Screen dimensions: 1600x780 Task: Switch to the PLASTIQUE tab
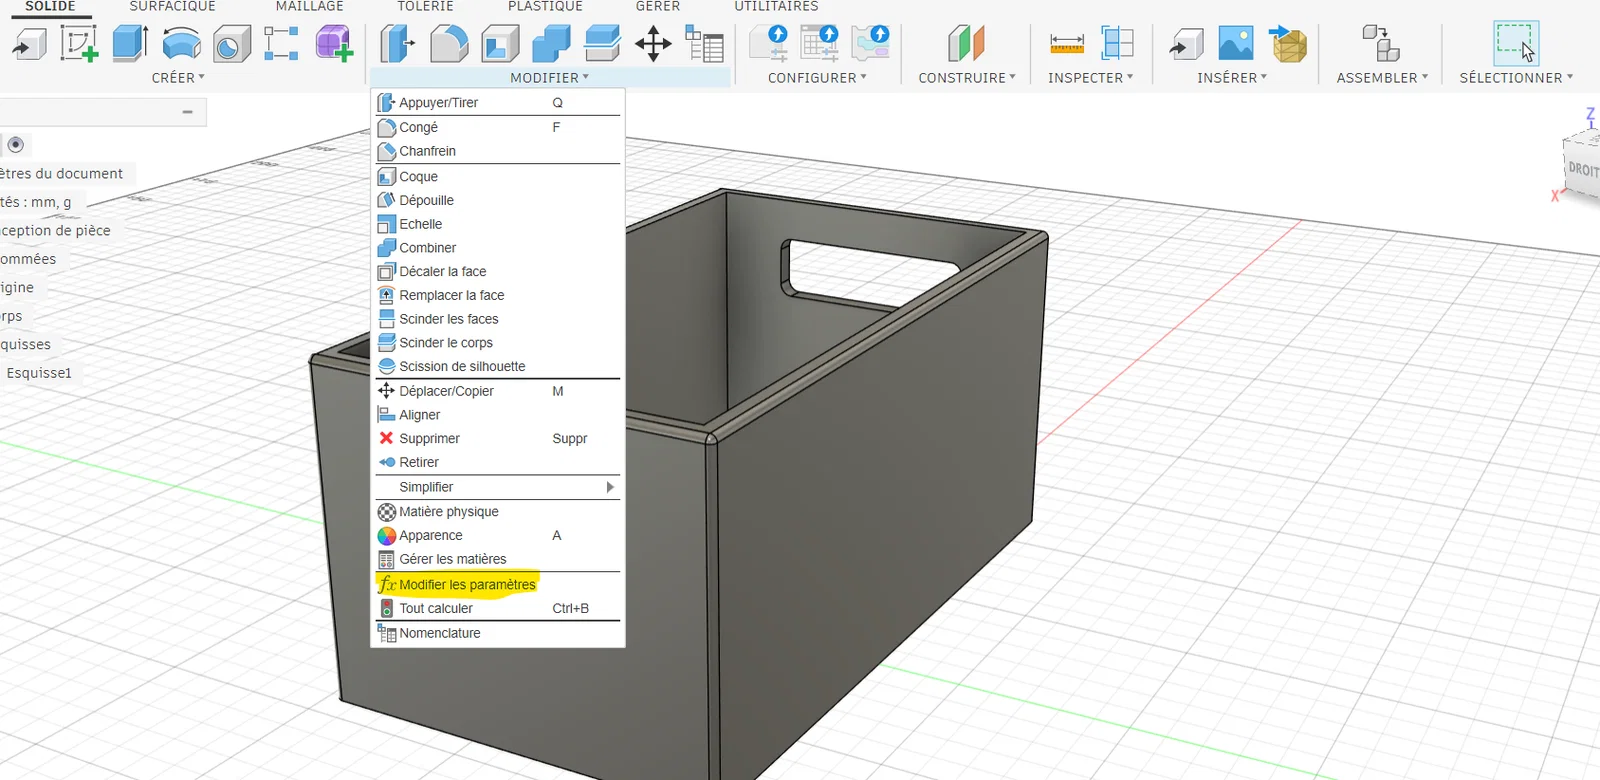coord(545,6)
